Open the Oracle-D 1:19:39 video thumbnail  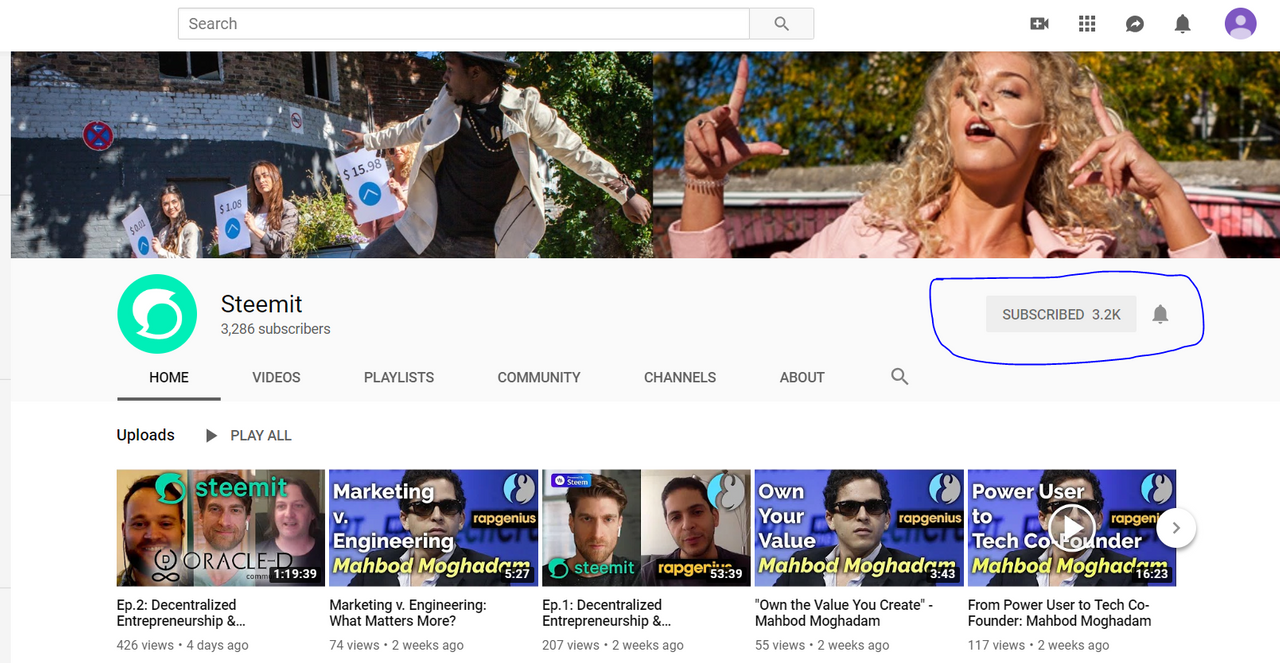(x=221, y=528)
